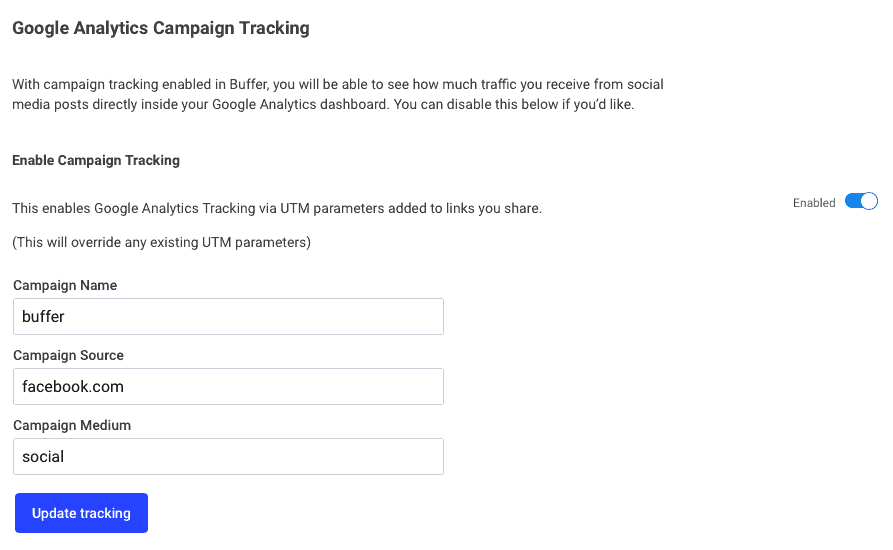893x550 pixels.
Task: Click the Enable Campaign Tracking subheading
Action: tap(96, 161)
